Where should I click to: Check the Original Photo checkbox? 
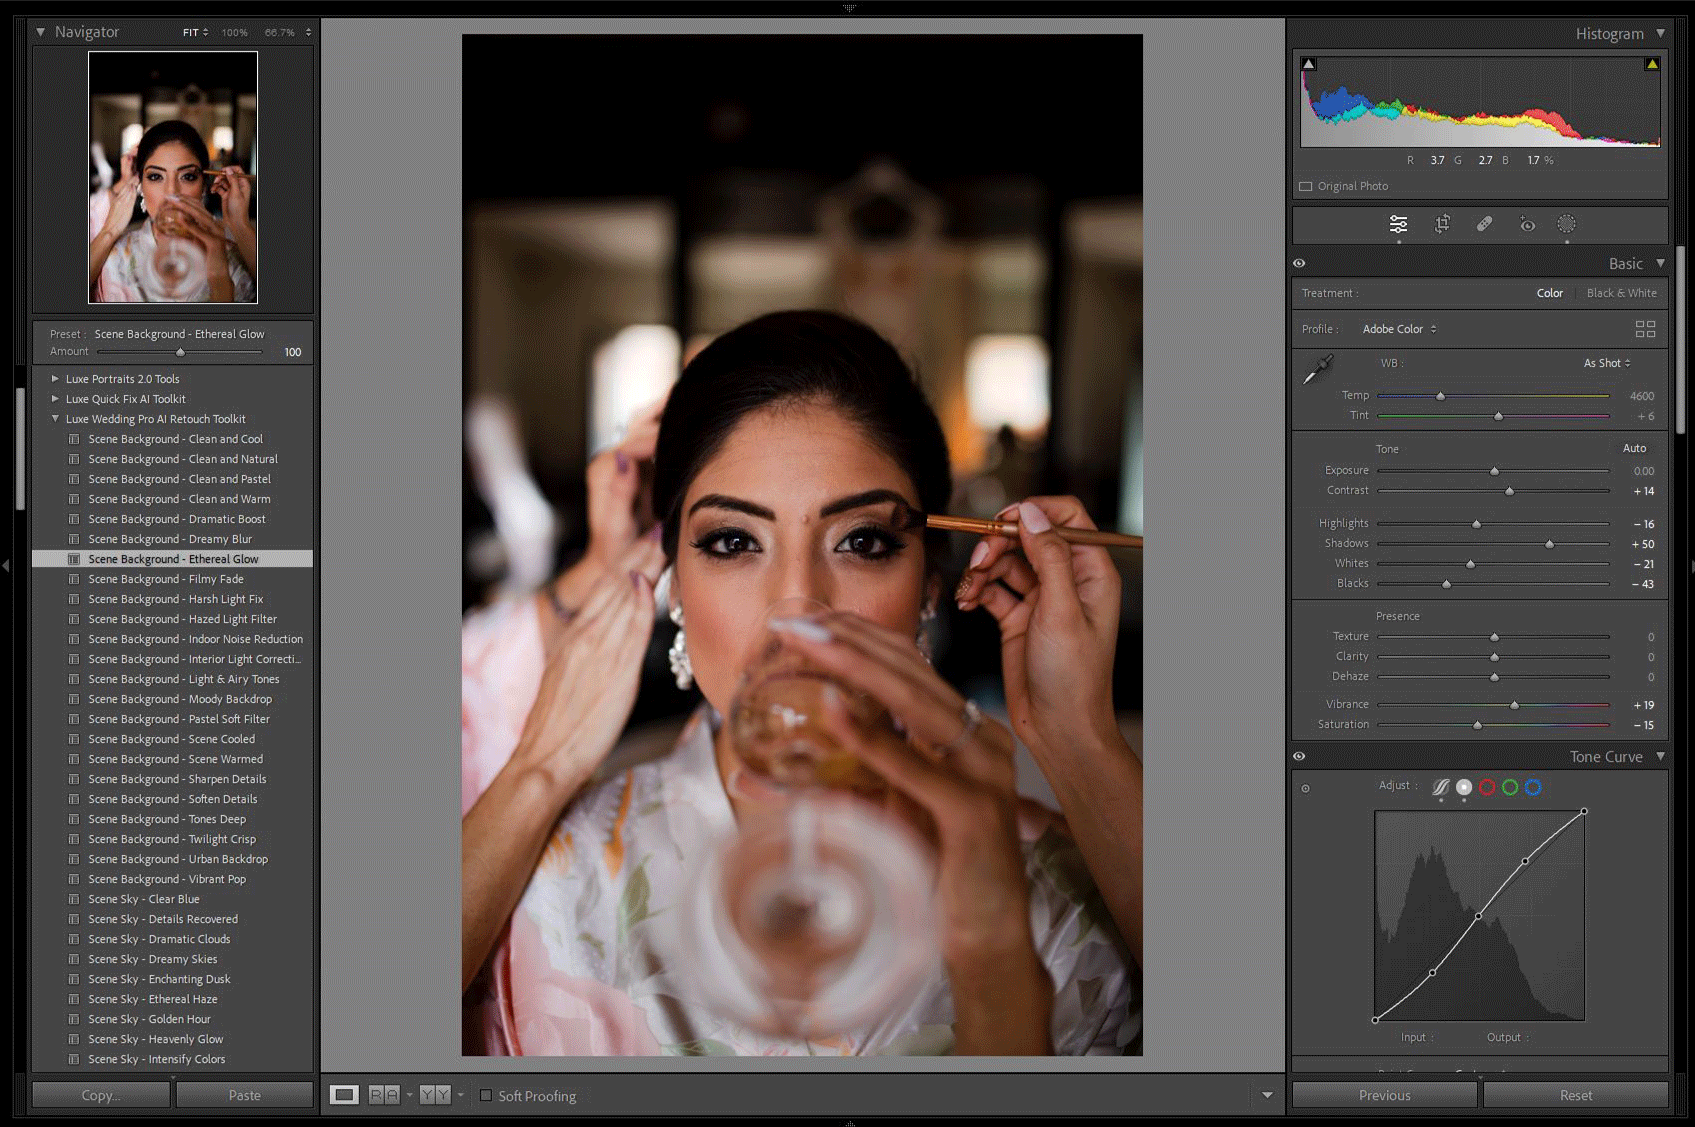point(1306,186)
